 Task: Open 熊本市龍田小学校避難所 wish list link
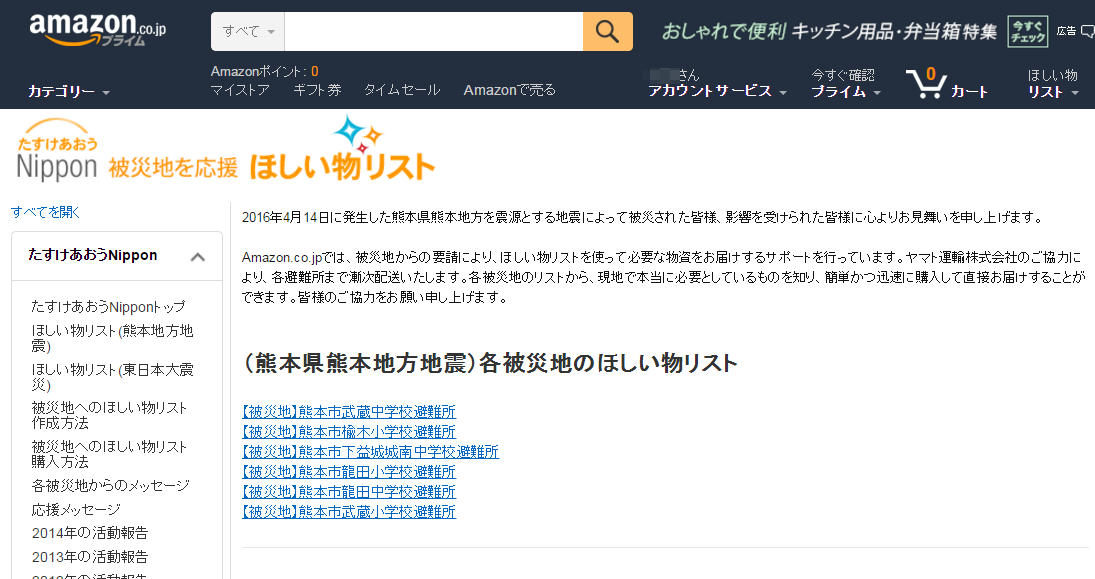pyautogui.click(x=348, y=472)
